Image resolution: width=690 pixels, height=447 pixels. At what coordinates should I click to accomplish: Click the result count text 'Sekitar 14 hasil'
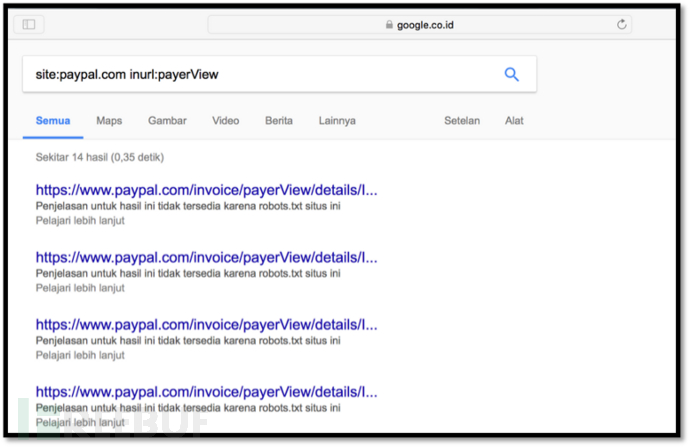pyautogui.click(x=72, y=157)
